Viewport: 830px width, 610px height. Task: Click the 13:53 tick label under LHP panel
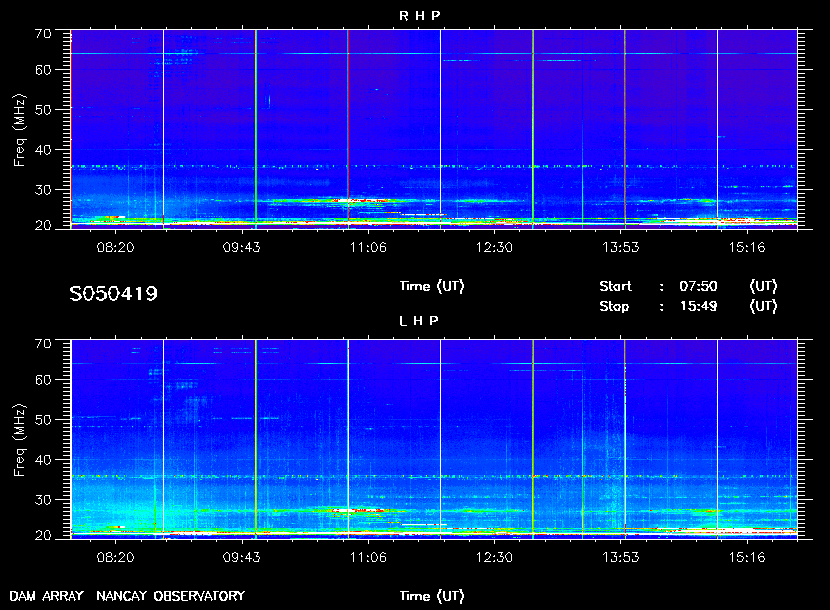tap(620, 558)
